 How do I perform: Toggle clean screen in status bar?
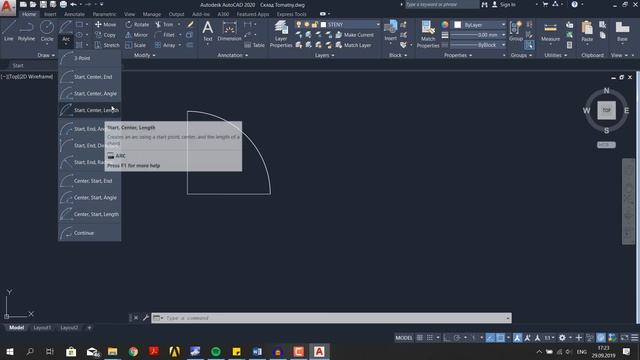pyautogui.click(x=624, y=338)
